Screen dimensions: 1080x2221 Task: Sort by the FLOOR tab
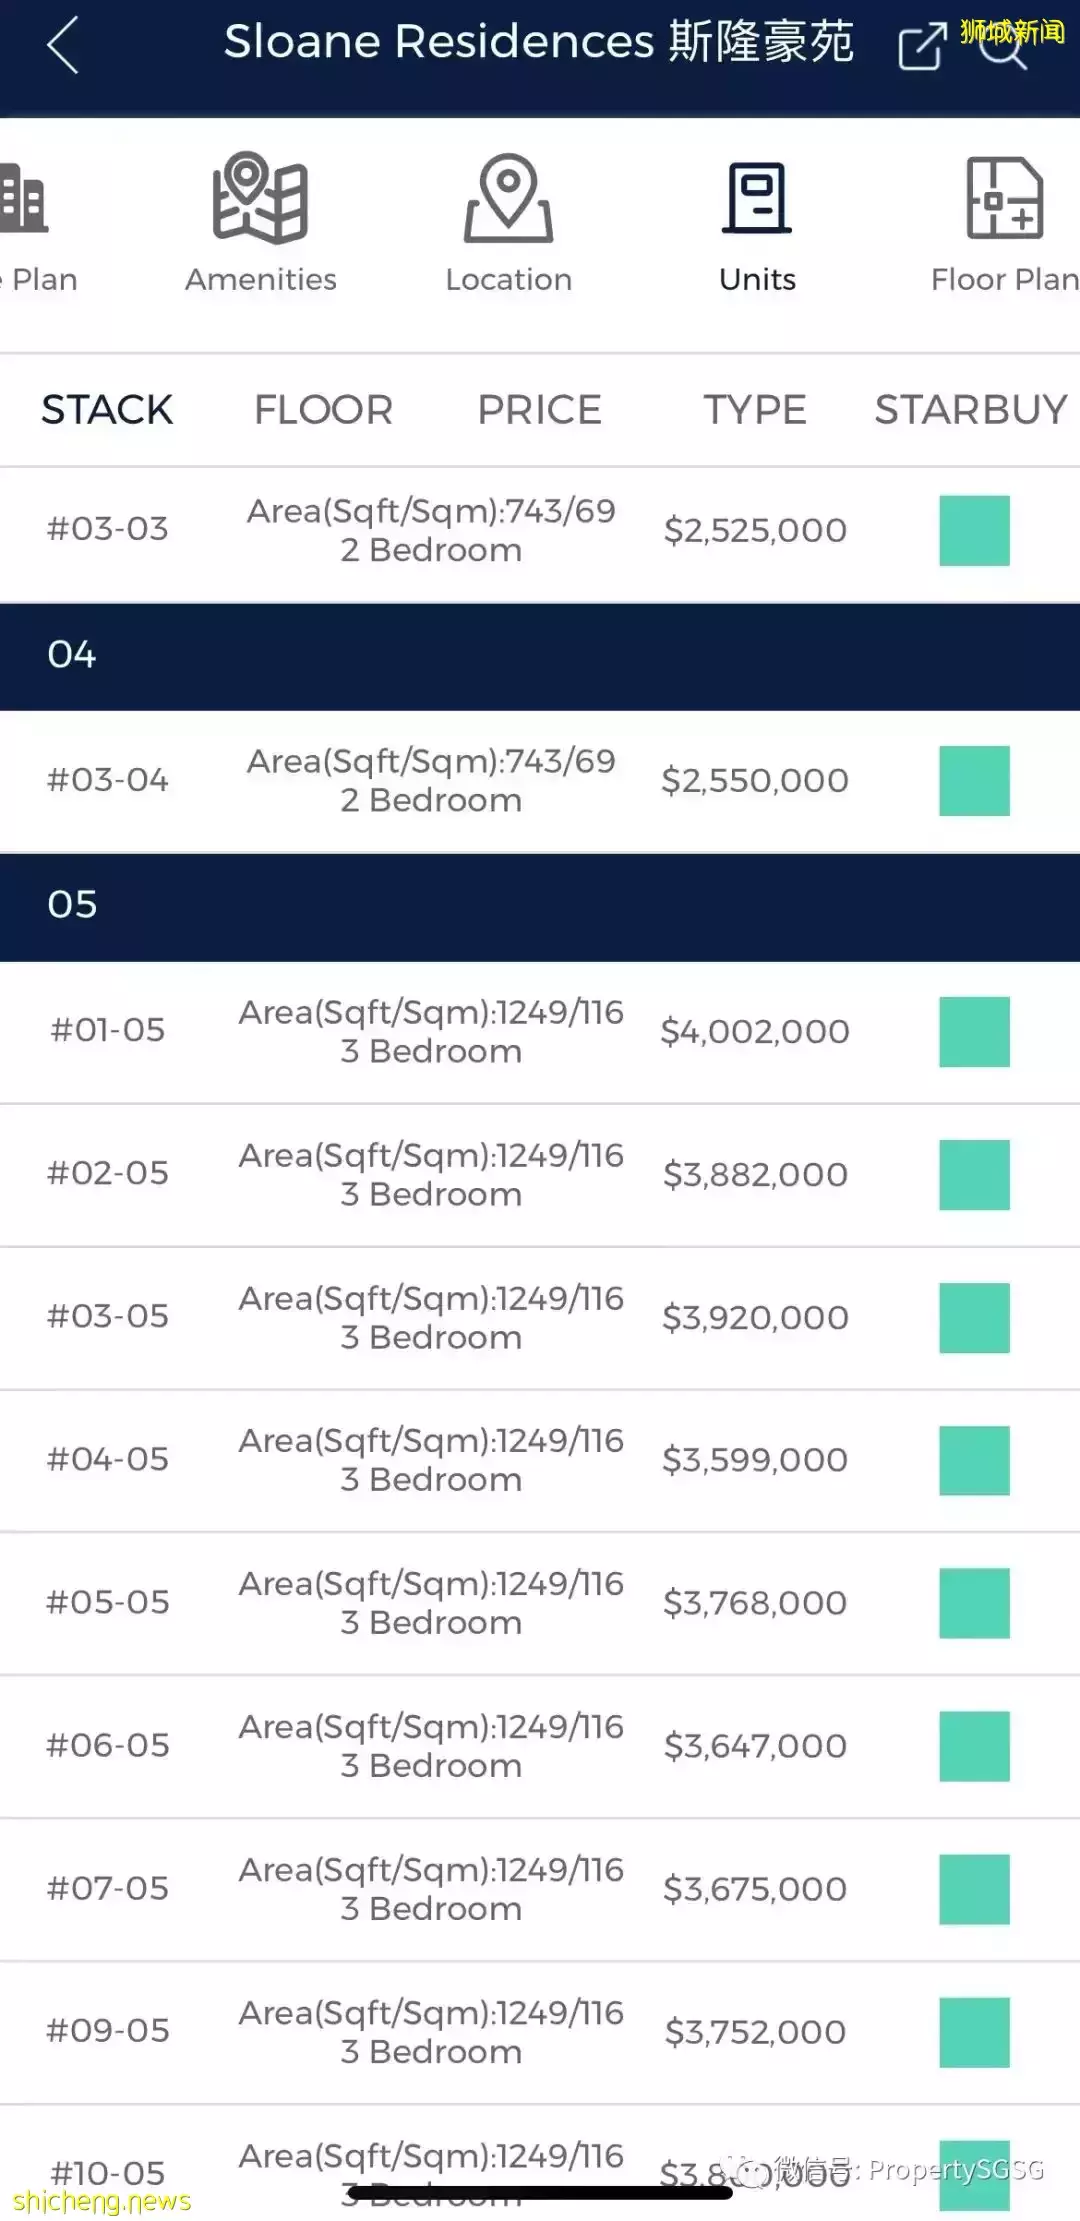[323, 410]
